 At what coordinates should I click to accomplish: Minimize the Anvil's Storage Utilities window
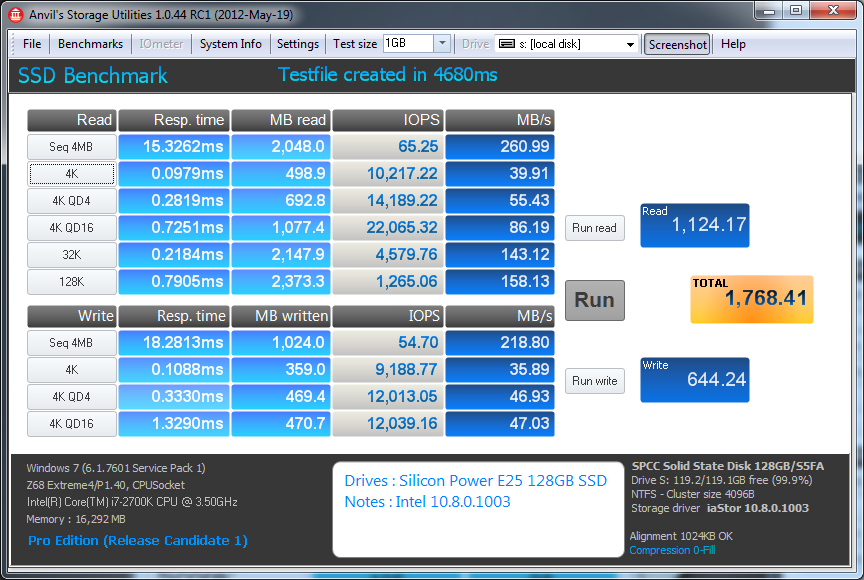coord(769,10)
